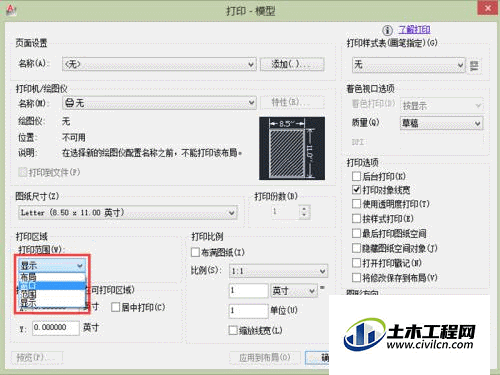This screenshot has height=375, width=500.
Task: Open the plot style table 无 dropdown
Action: point(408,65)
